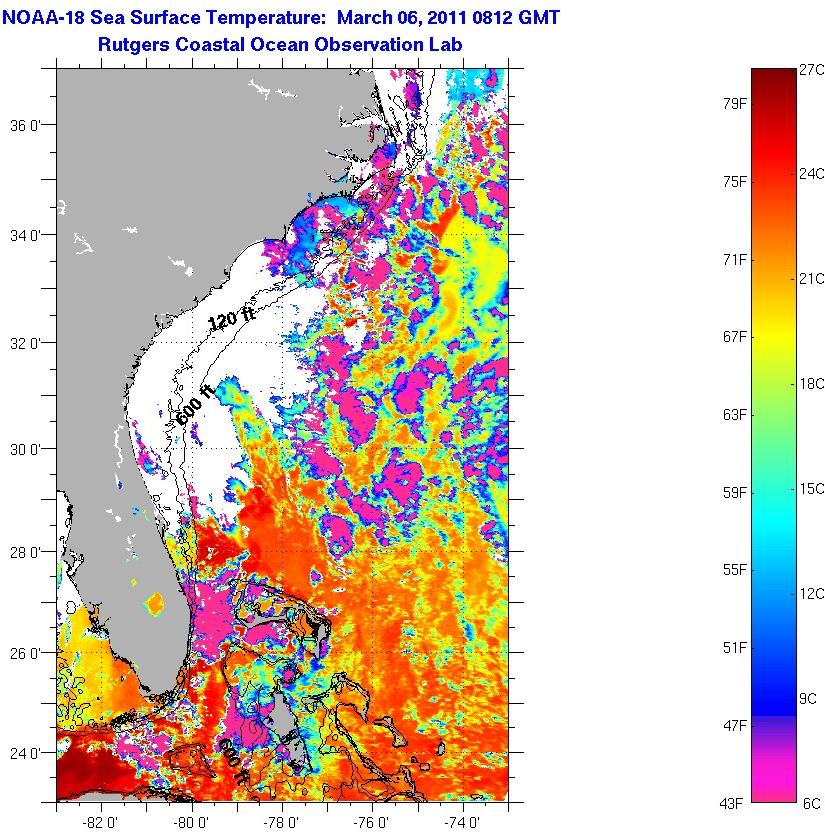Click the '18C' colorbar label
This screenshot has width=825, height=832.
(x=812, y=384)
